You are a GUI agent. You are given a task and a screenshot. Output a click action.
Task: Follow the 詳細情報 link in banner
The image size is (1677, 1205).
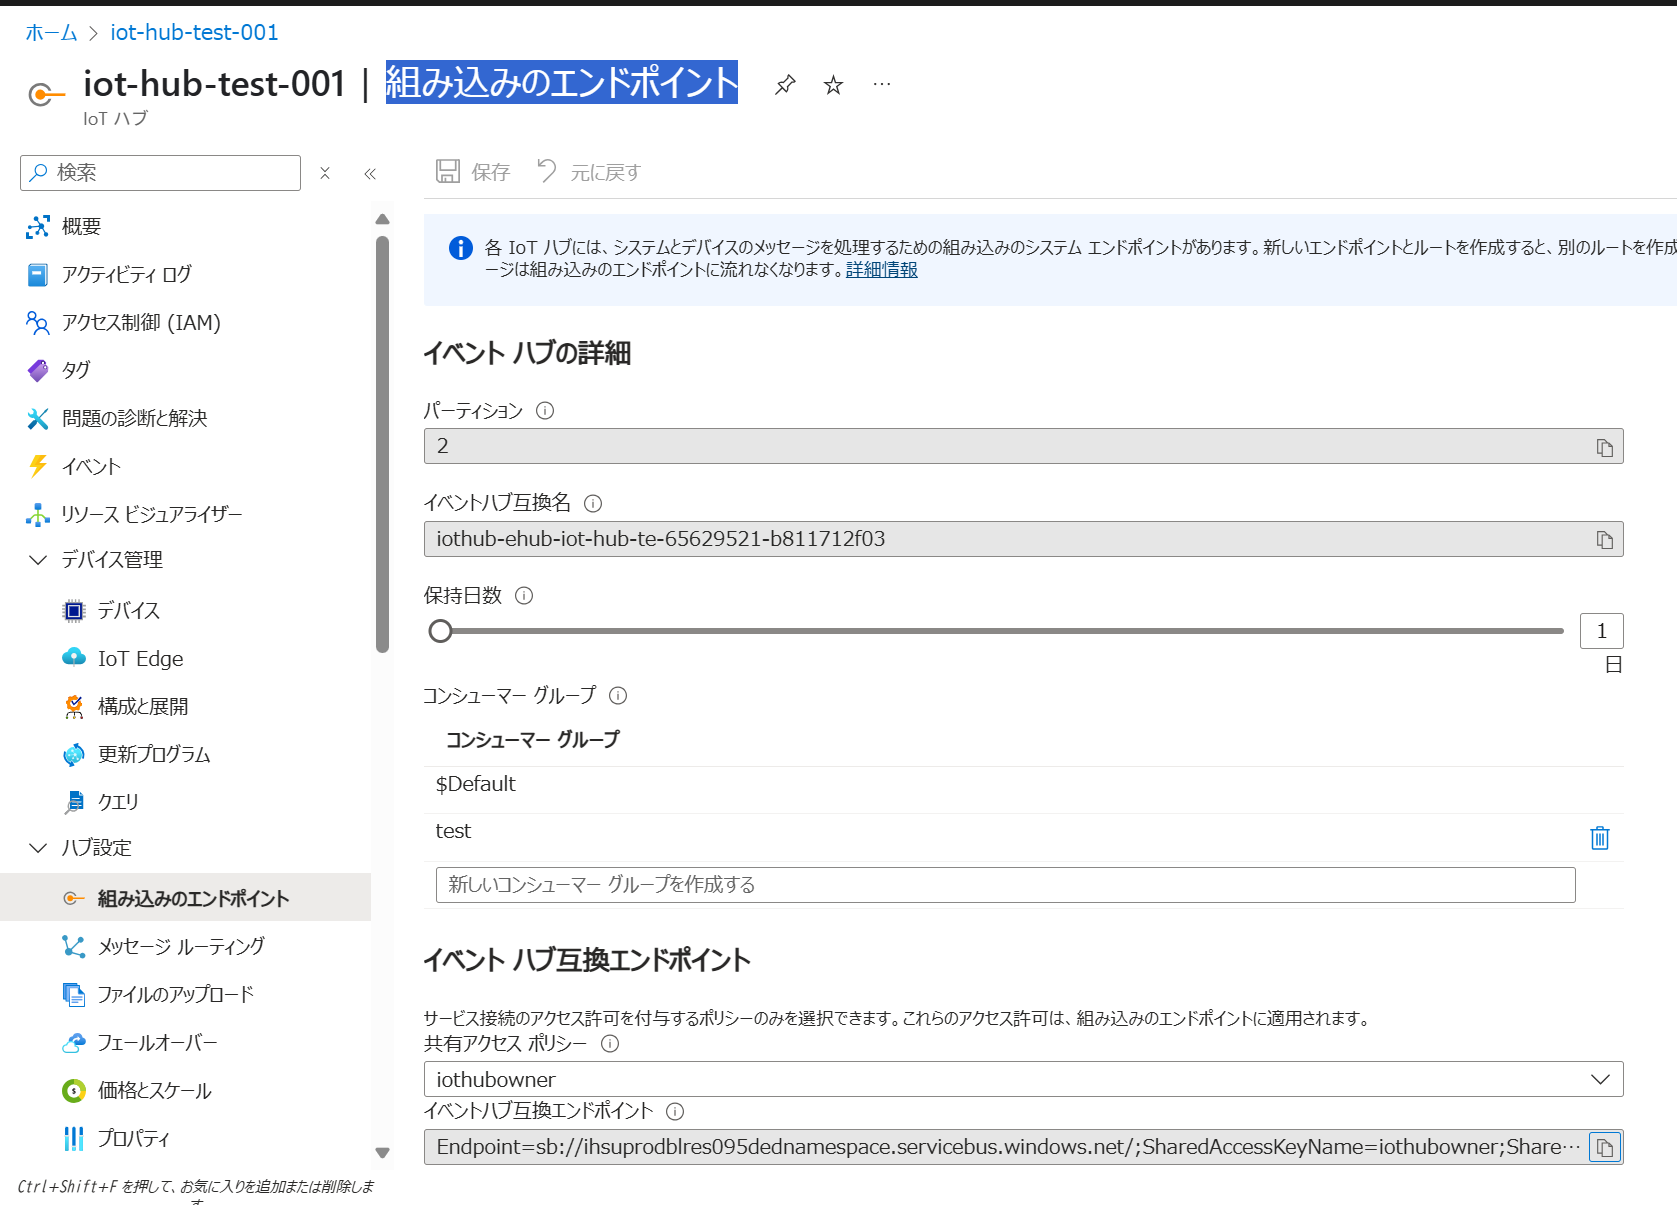click(x=881, y=270)
